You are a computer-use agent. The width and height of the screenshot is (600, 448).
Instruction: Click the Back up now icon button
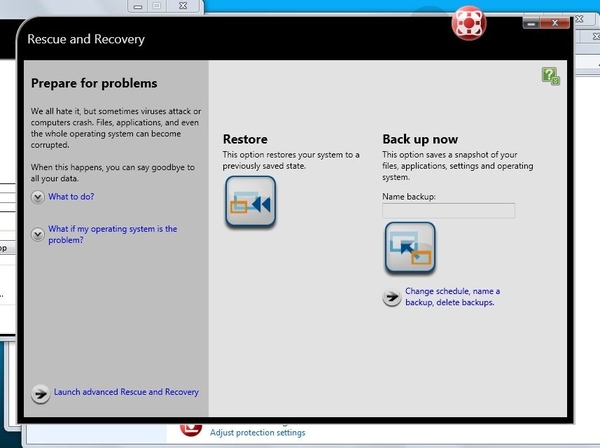click(x=410, y=248)
